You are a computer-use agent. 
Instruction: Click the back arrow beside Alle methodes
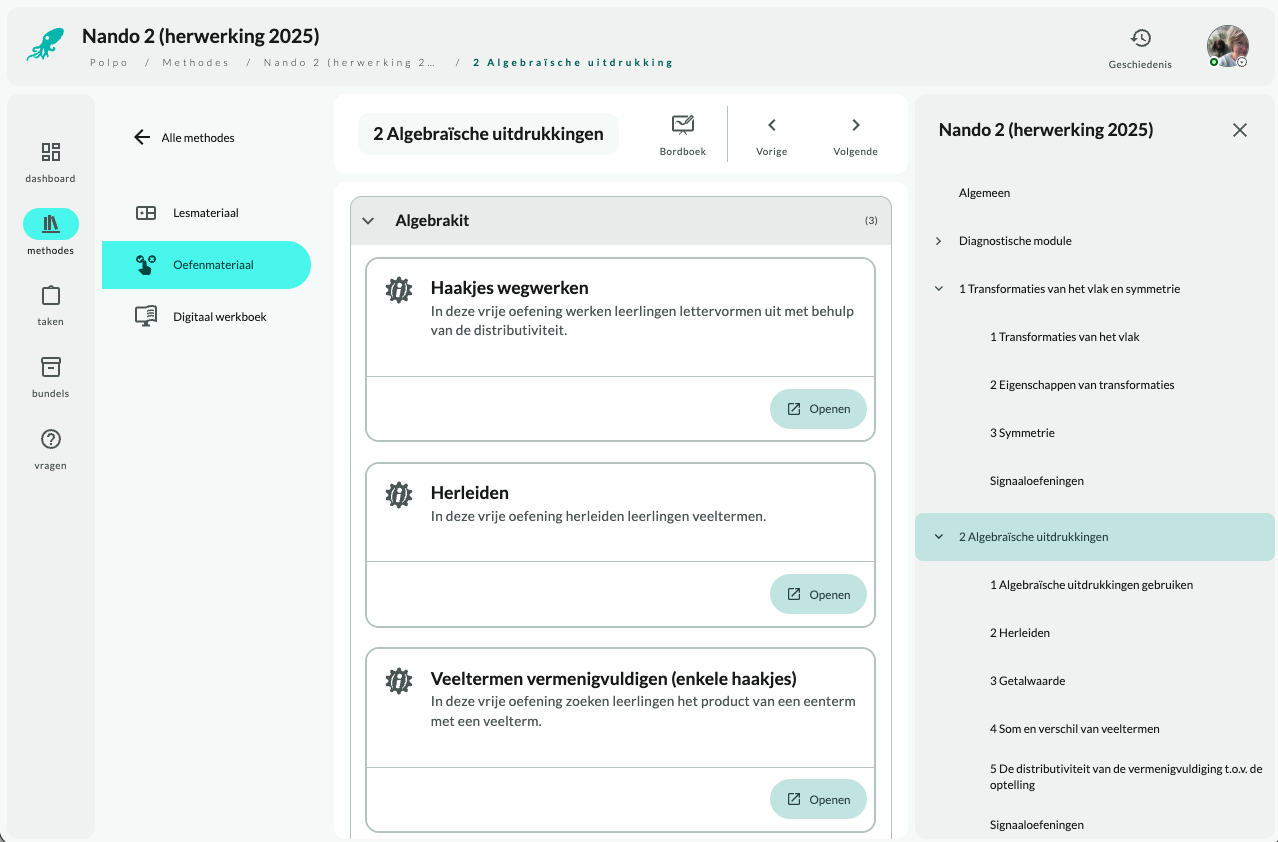coord(142,138)
